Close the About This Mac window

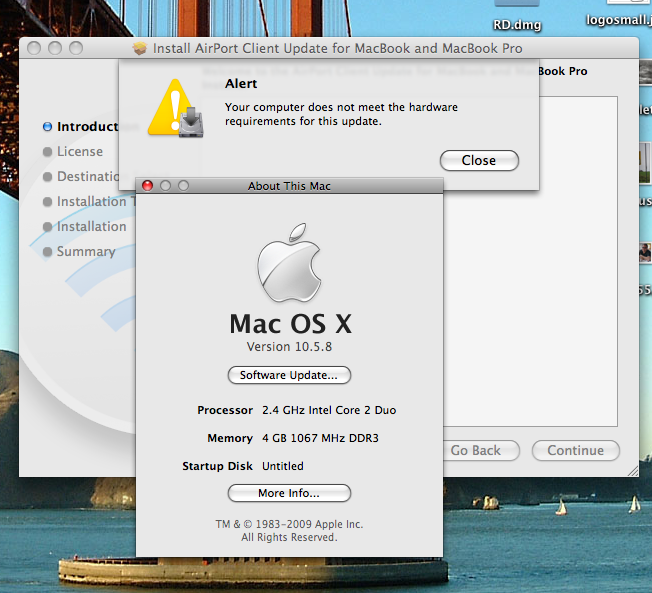tap(148, 185)
